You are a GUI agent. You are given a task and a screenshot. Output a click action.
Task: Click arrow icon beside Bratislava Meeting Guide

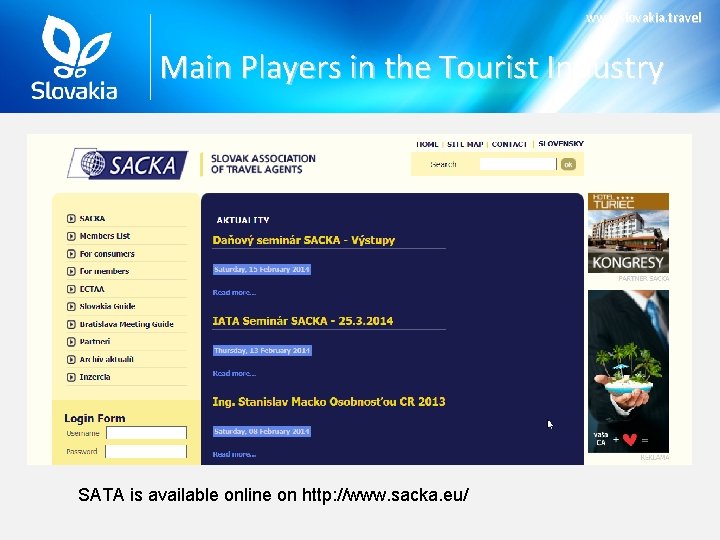(71, 324)
